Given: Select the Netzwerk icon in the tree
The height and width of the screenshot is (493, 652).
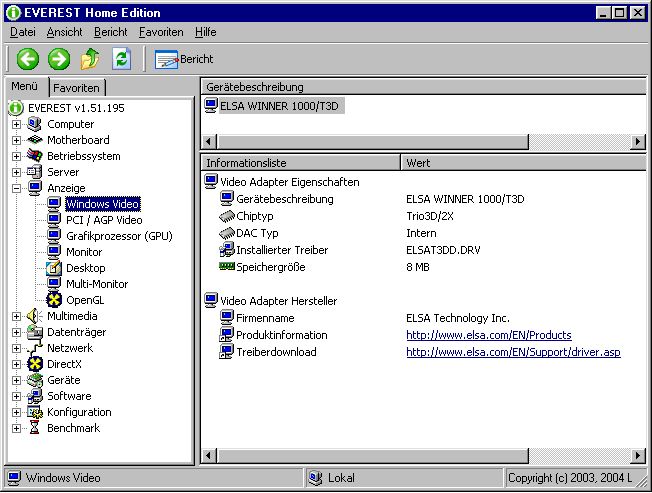Looking at the screenshot, I should click(x=35, y=348).
